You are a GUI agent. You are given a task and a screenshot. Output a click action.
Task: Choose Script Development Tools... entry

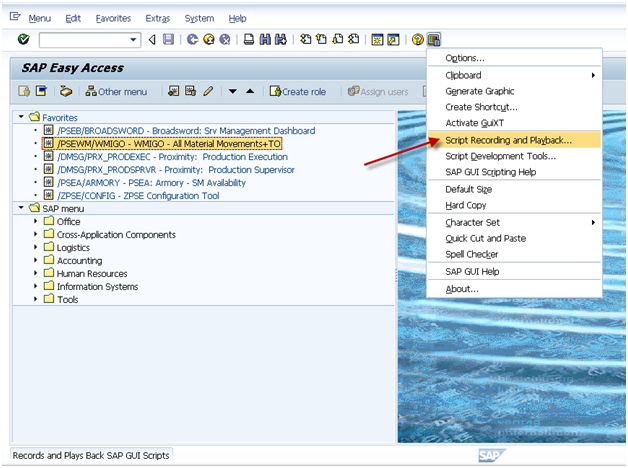point(515,156)
